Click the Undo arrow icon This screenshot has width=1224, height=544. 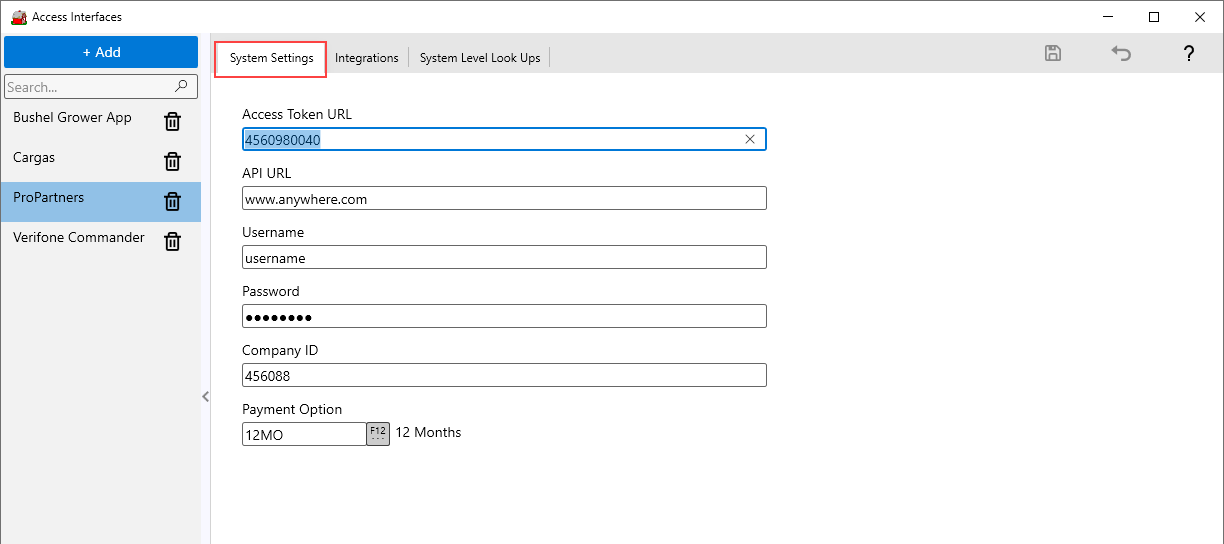pos(1121,54)
